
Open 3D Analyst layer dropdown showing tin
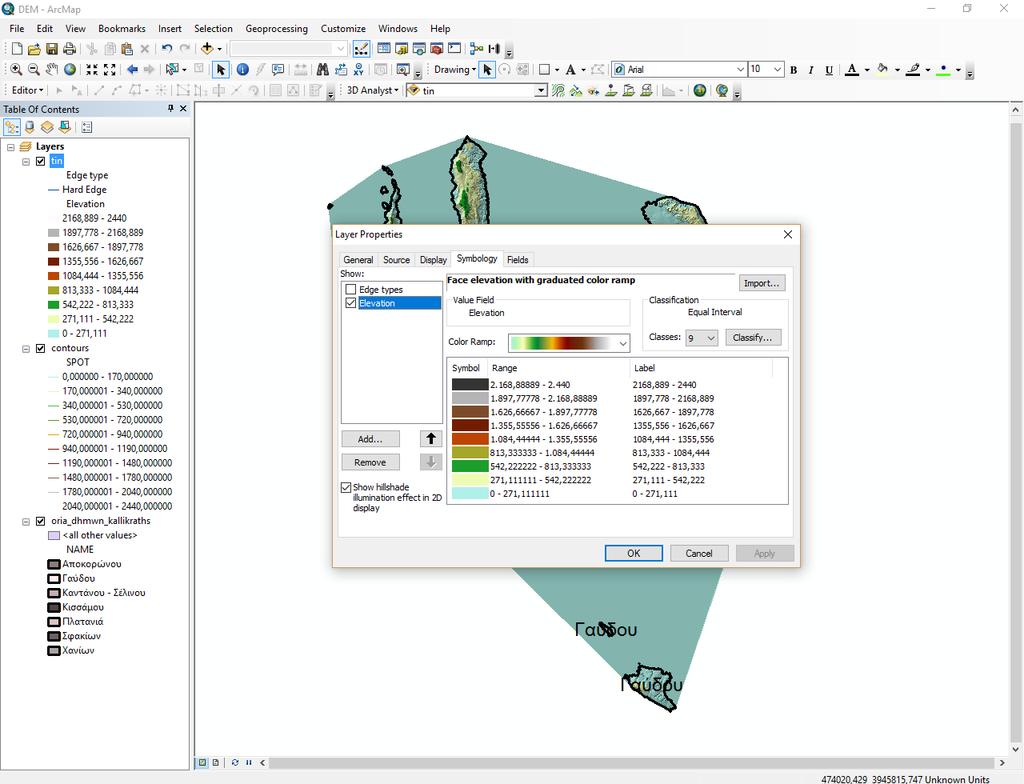point(541,90)
